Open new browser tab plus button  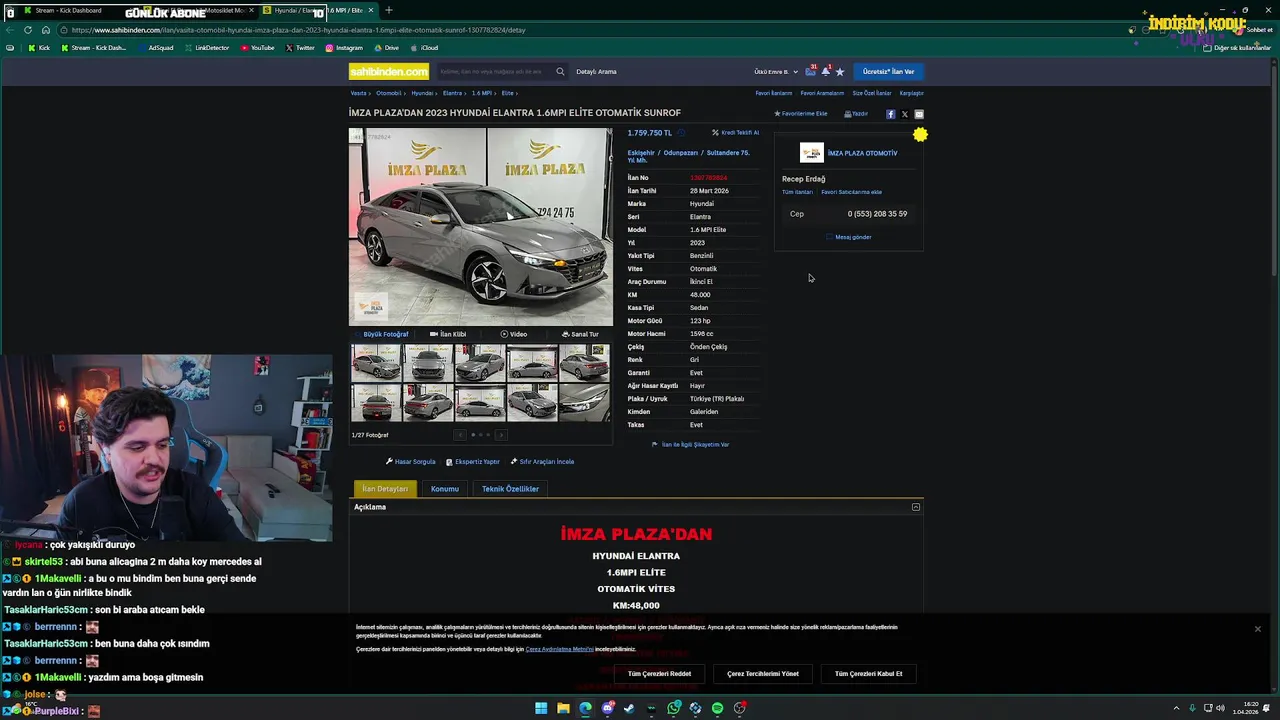pyautogui.click(x=389, y=10)
